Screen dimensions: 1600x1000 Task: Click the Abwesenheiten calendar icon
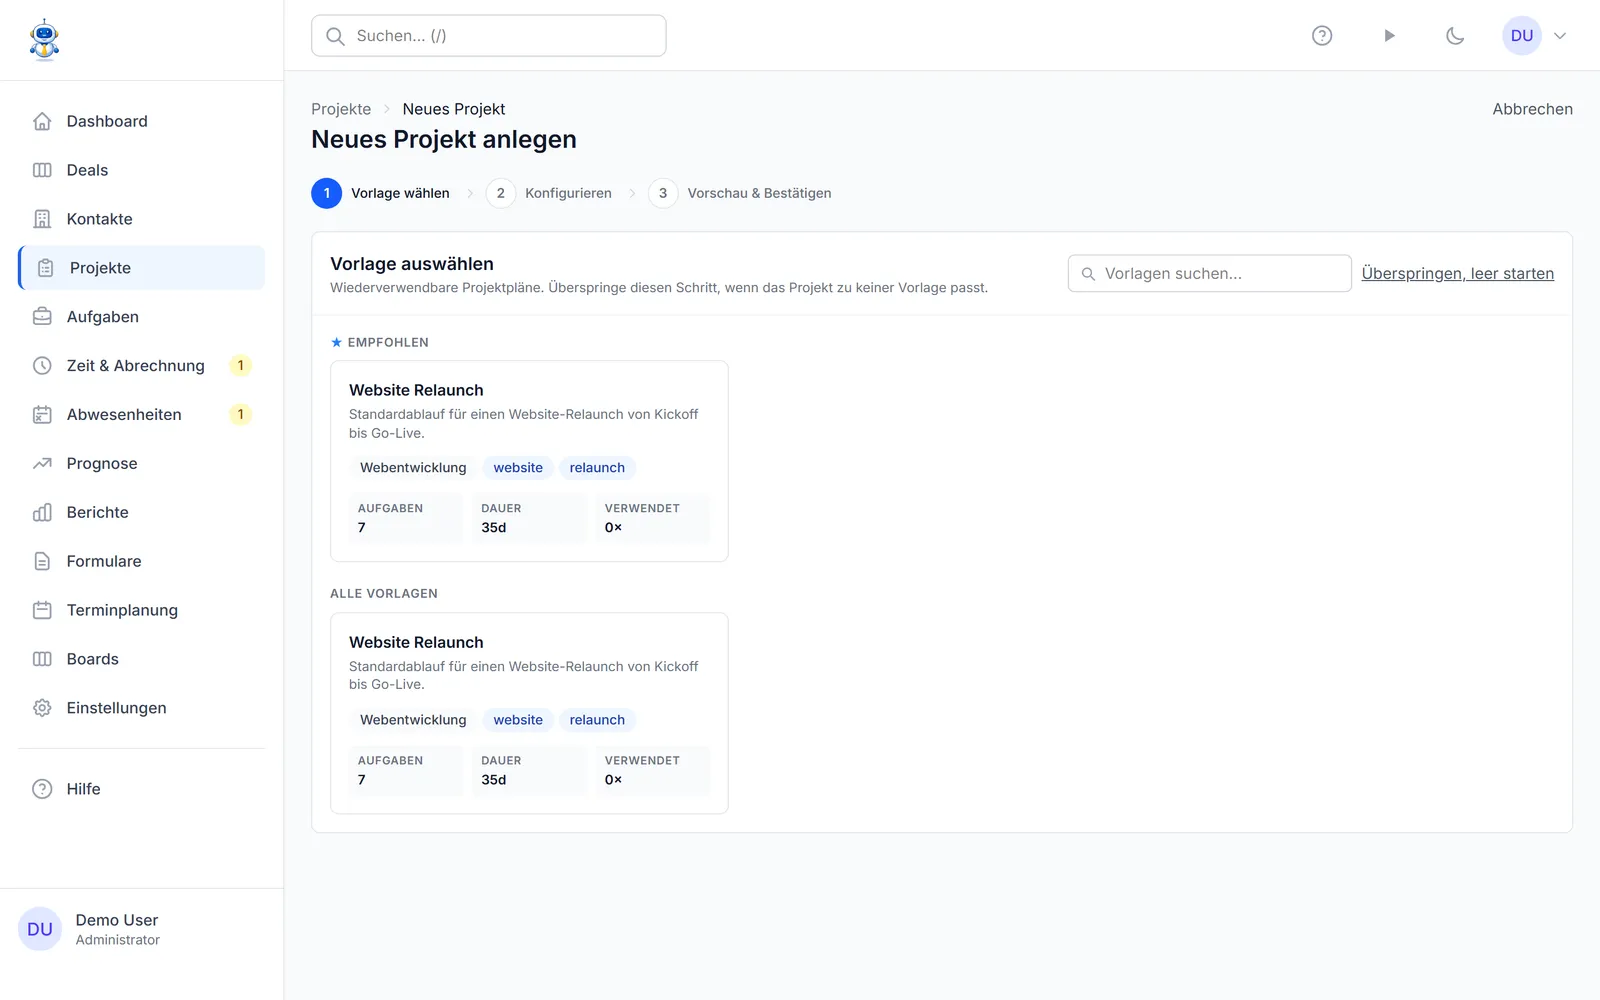[42, 415]
